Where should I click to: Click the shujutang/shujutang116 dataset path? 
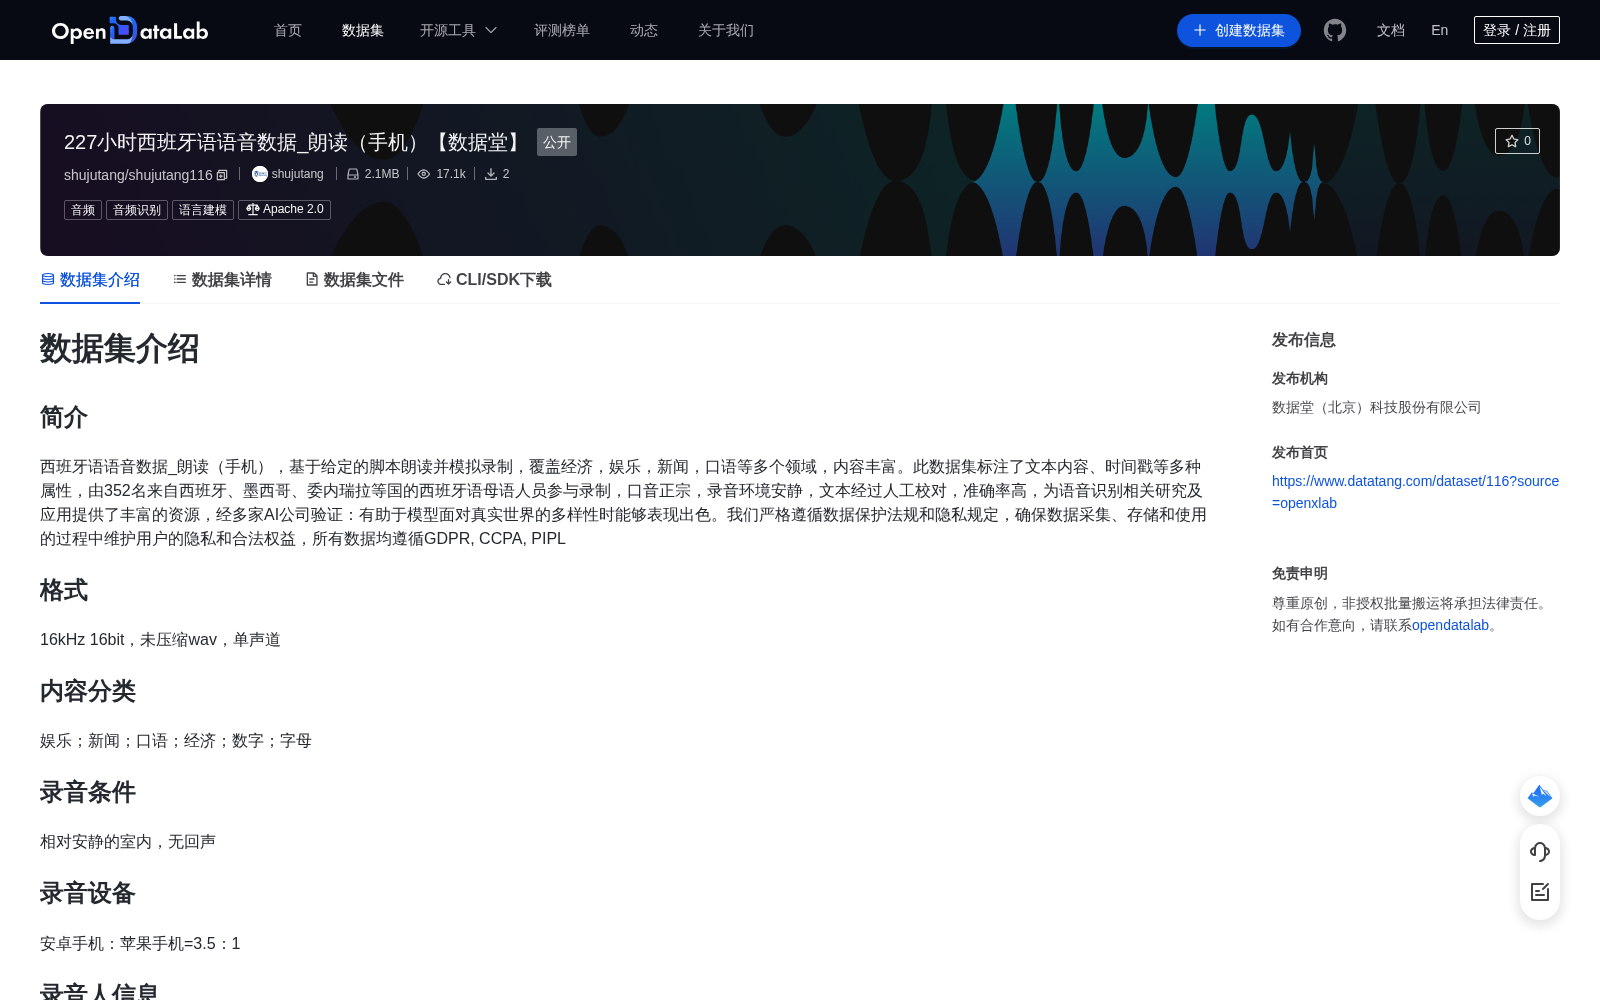(138, 175)
